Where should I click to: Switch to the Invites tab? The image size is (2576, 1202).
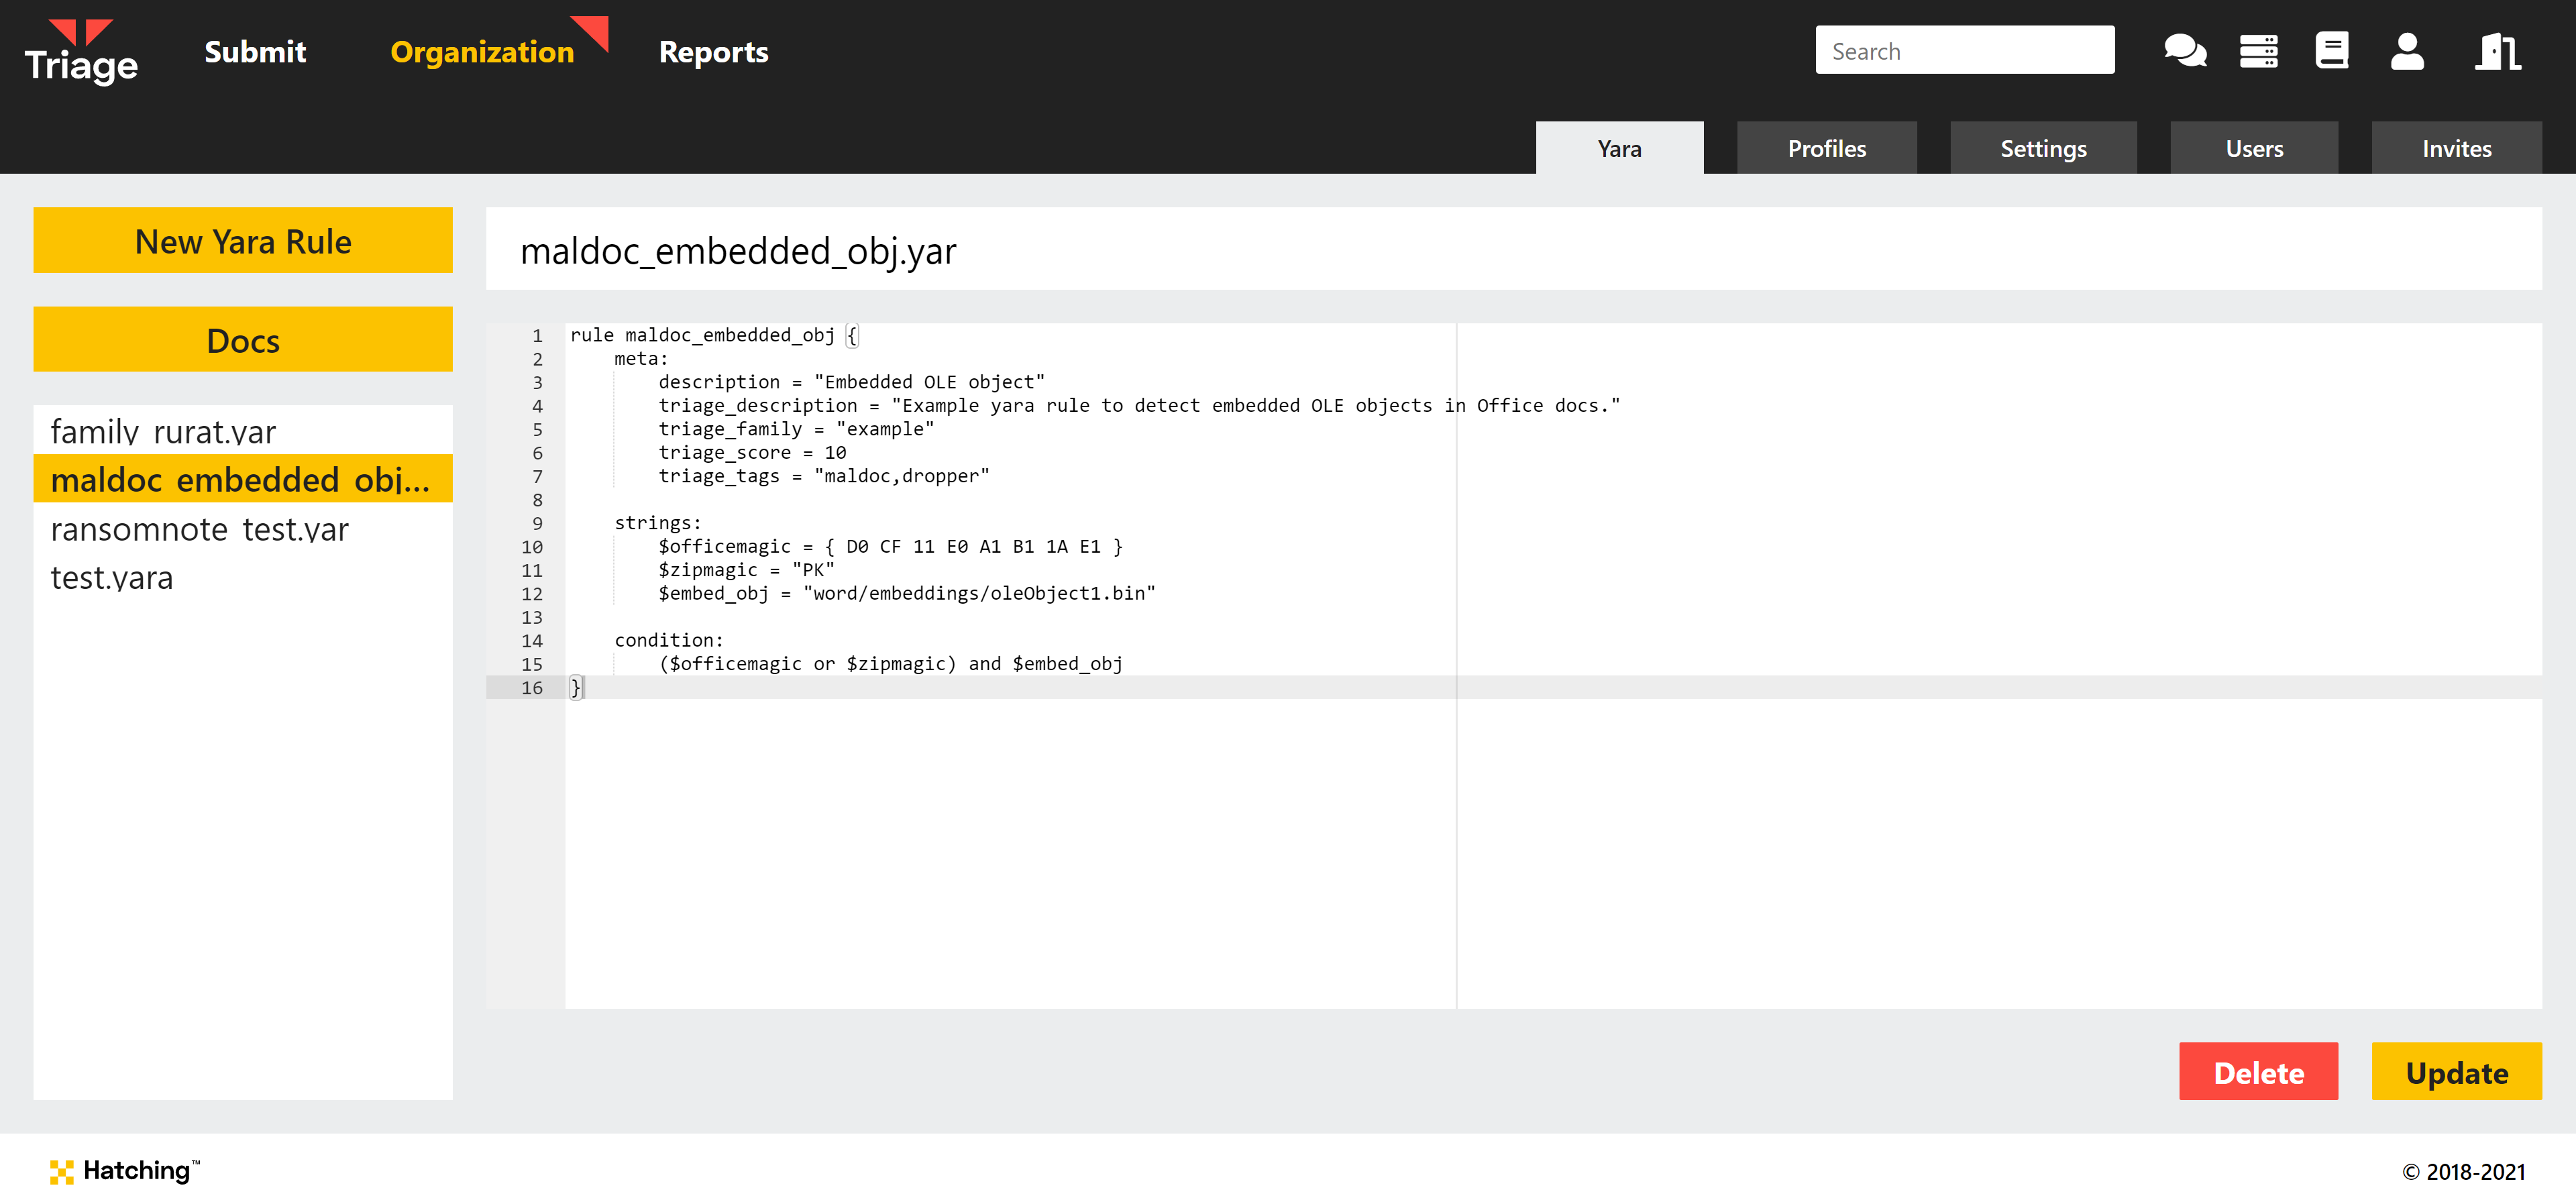click(2456, 148)
